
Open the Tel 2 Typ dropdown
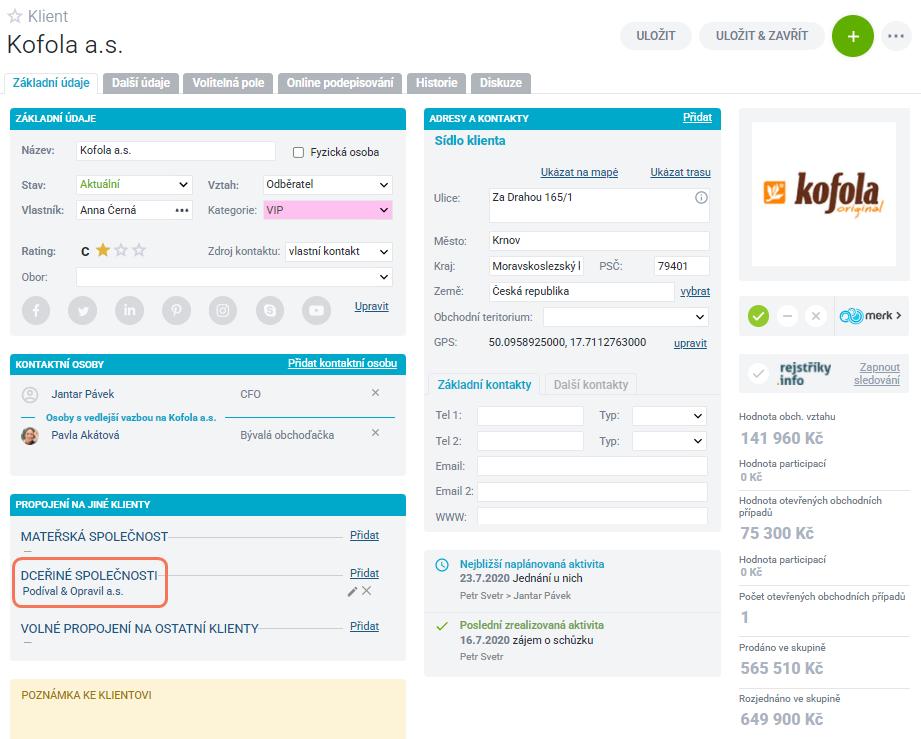[x=669, y=441]
